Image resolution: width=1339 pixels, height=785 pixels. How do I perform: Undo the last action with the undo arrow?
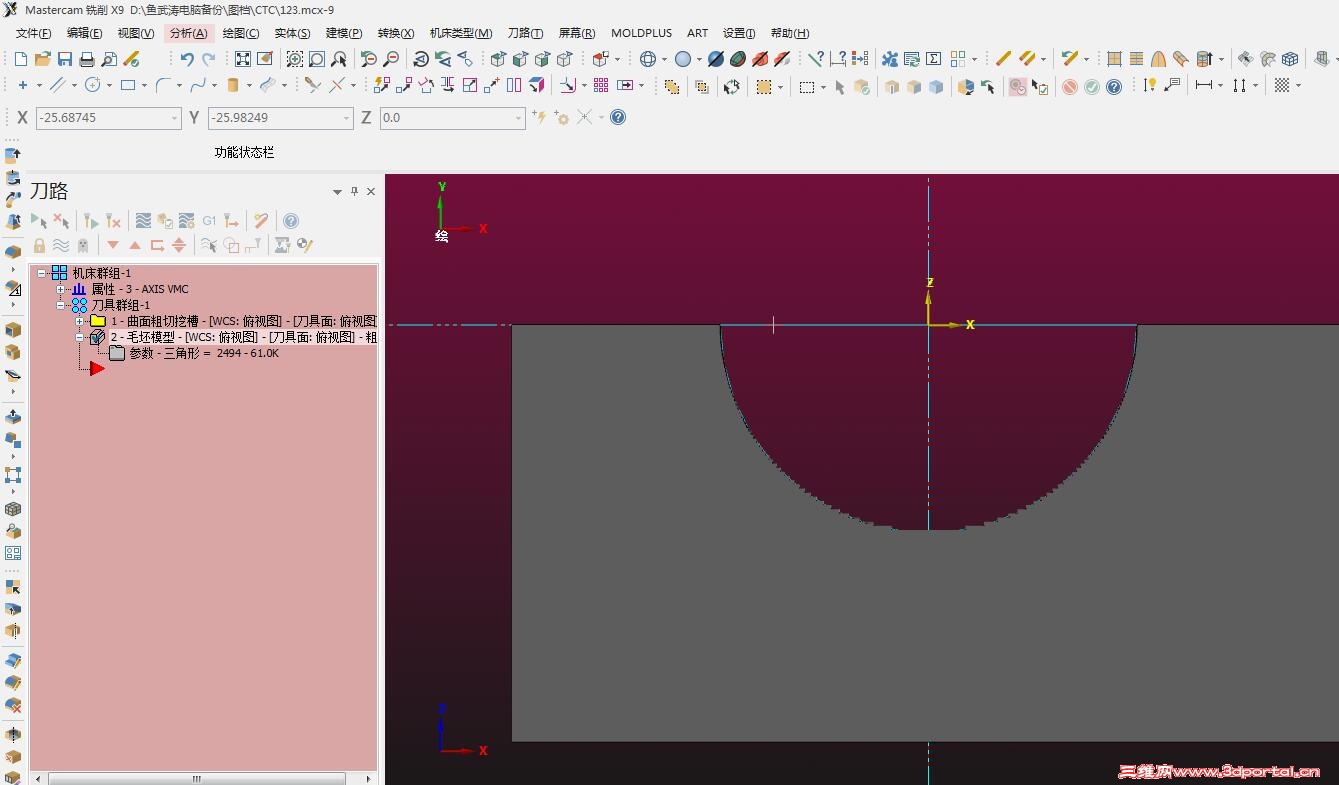pyautogui.click(x=187, y=59)
